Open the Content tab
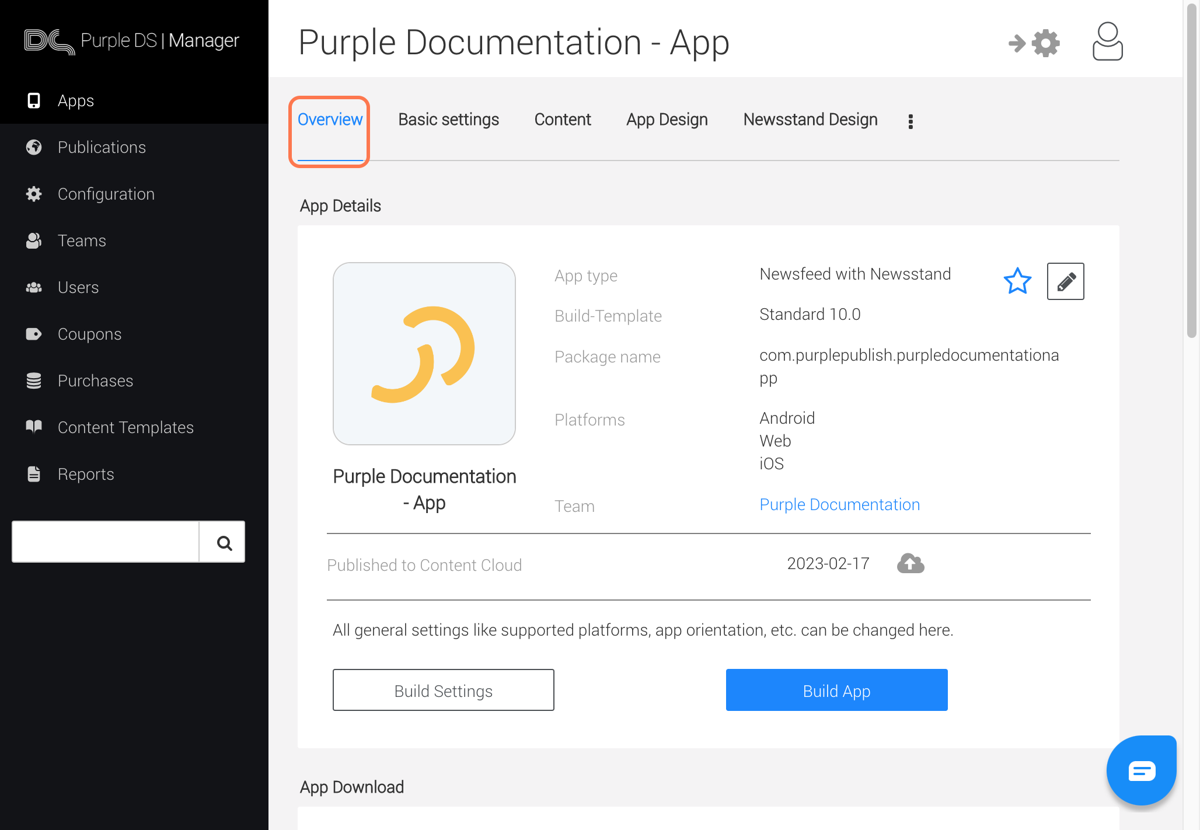This screenshot has height=830, width=1200. point(562,120)
